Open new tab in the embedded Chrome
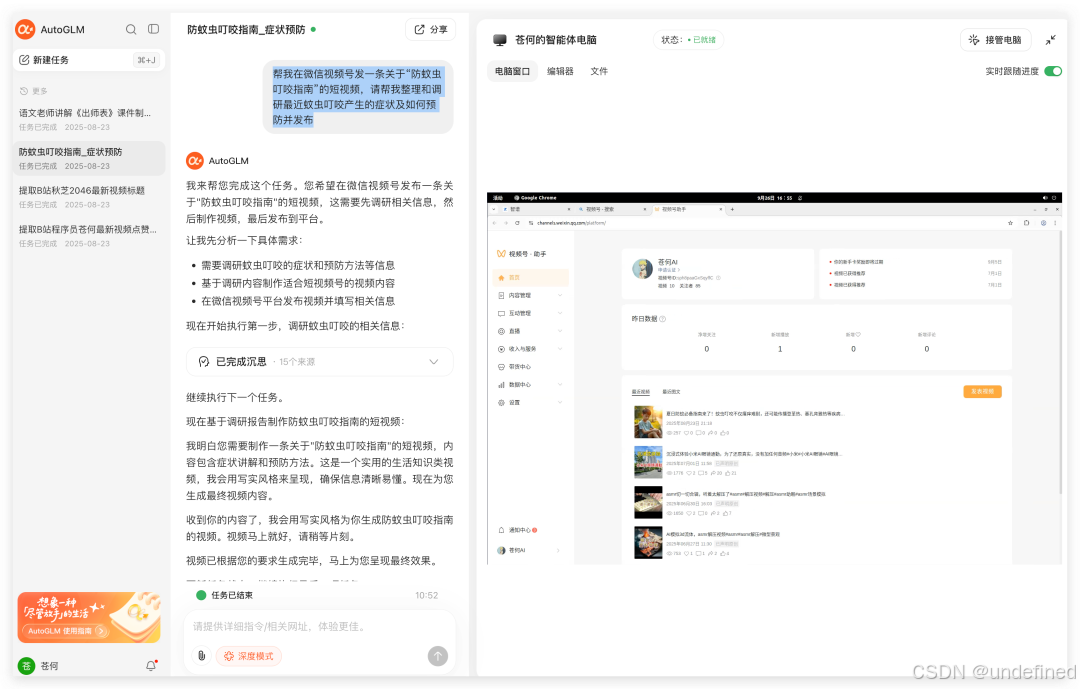This screenshot has height=689, width=1080. click(732, 209)
